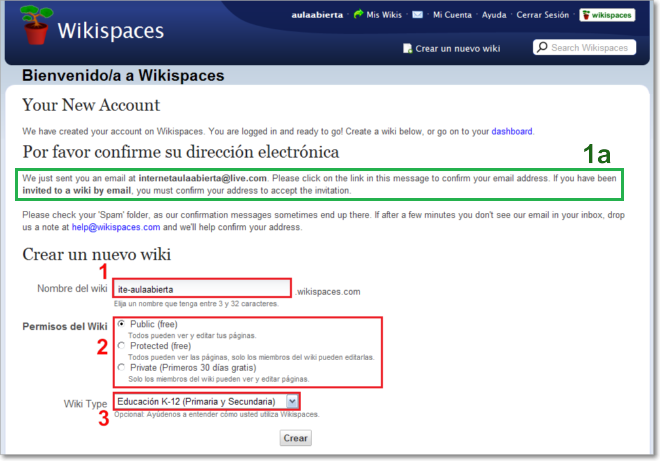Click Crear un nuevo wiki link
This screenshot has width=660, height=461.
[x=458, y=48]
